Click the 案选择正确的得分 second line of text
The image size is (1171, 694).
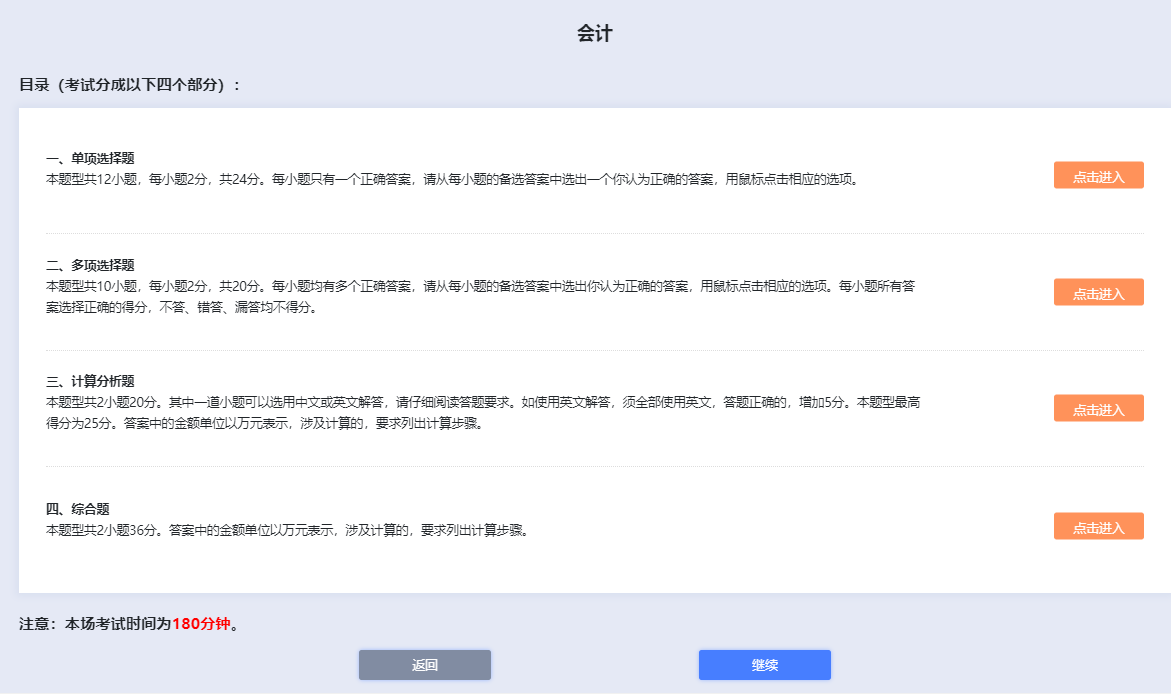click(x=181, y=308)
